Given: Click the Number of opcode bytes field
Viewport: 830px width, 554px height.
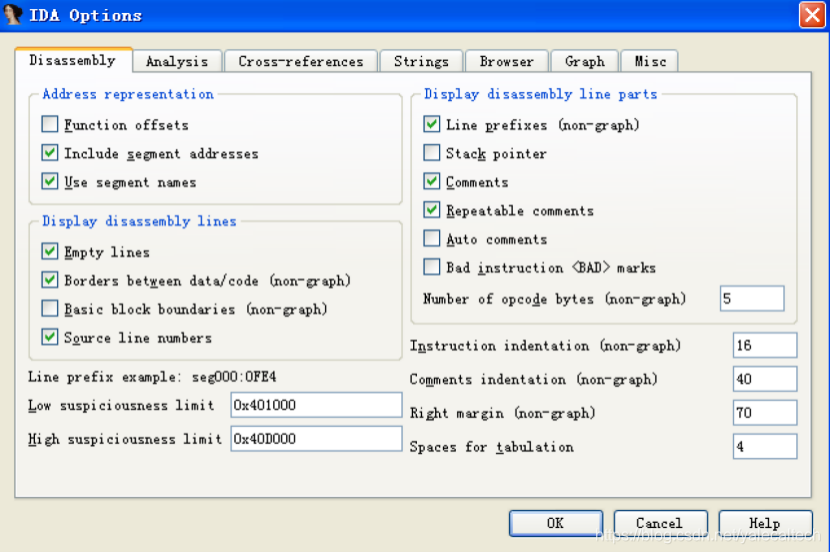Looking at the screenshot, I should (x=752, y=298).
